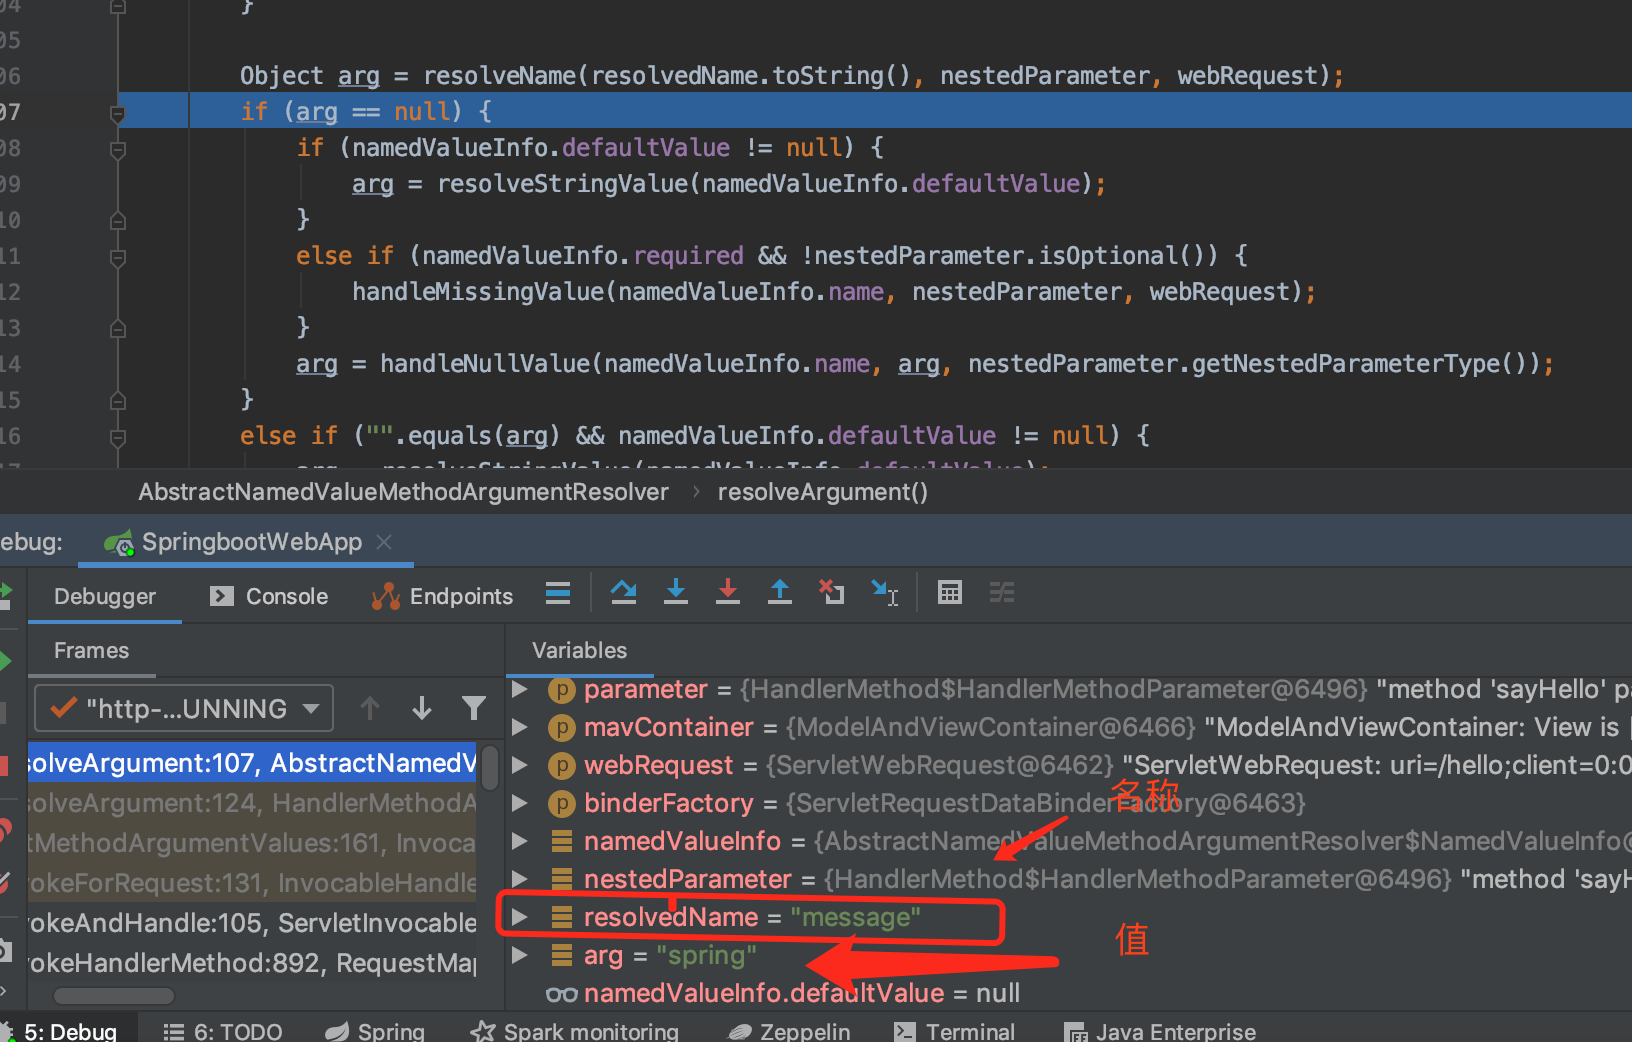Open the Evaluate Expression calculator icon
The width and height of the screenshot is (1632, 1042).
[x=950, y=593]
